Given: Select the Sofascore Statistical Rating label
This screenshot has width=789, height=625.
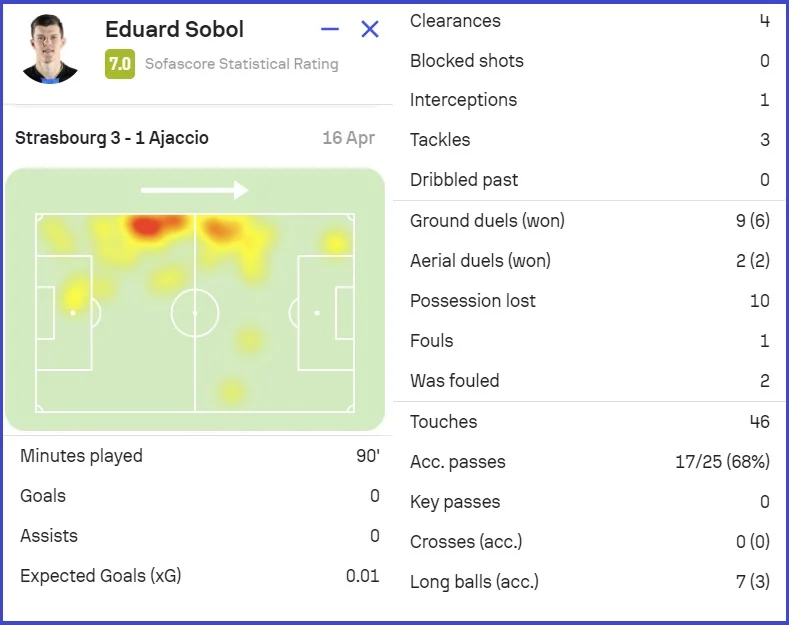Looking at the screenshot, I should coord(241,64).
